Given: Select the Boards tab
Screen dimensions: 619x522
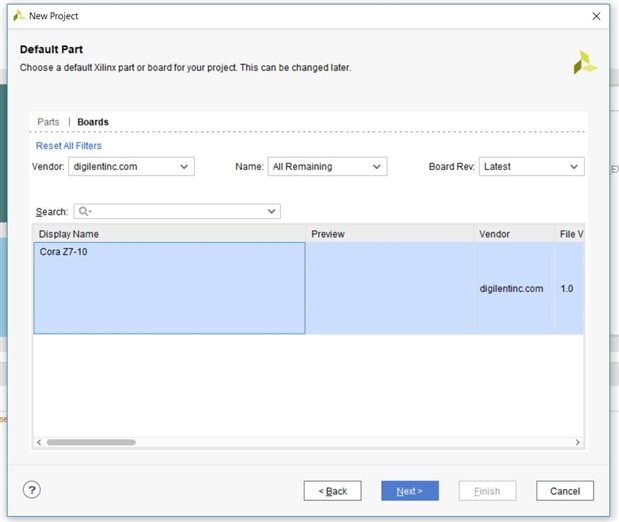Looking at the screenshot, I should (x=93, y=122).
